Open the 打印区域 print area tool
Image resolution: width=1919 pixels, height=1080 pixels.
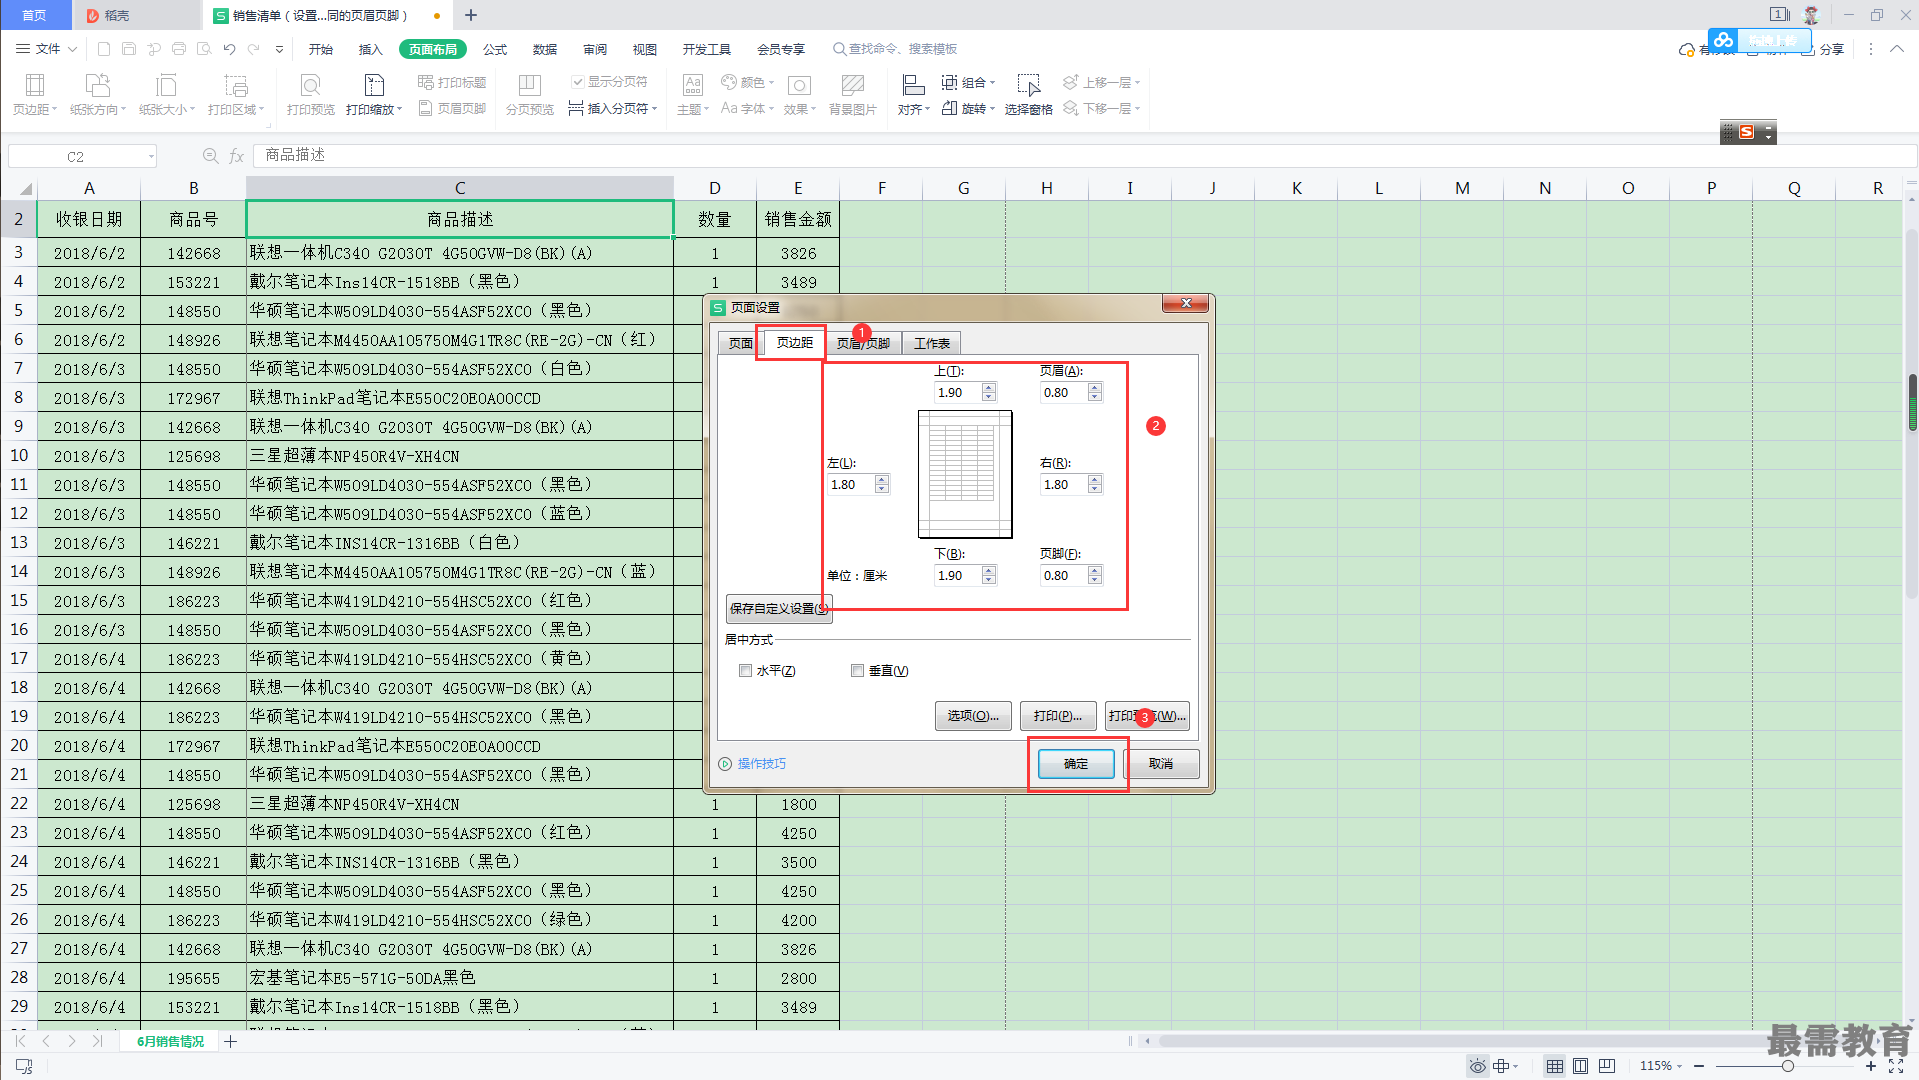click(236, 94)
